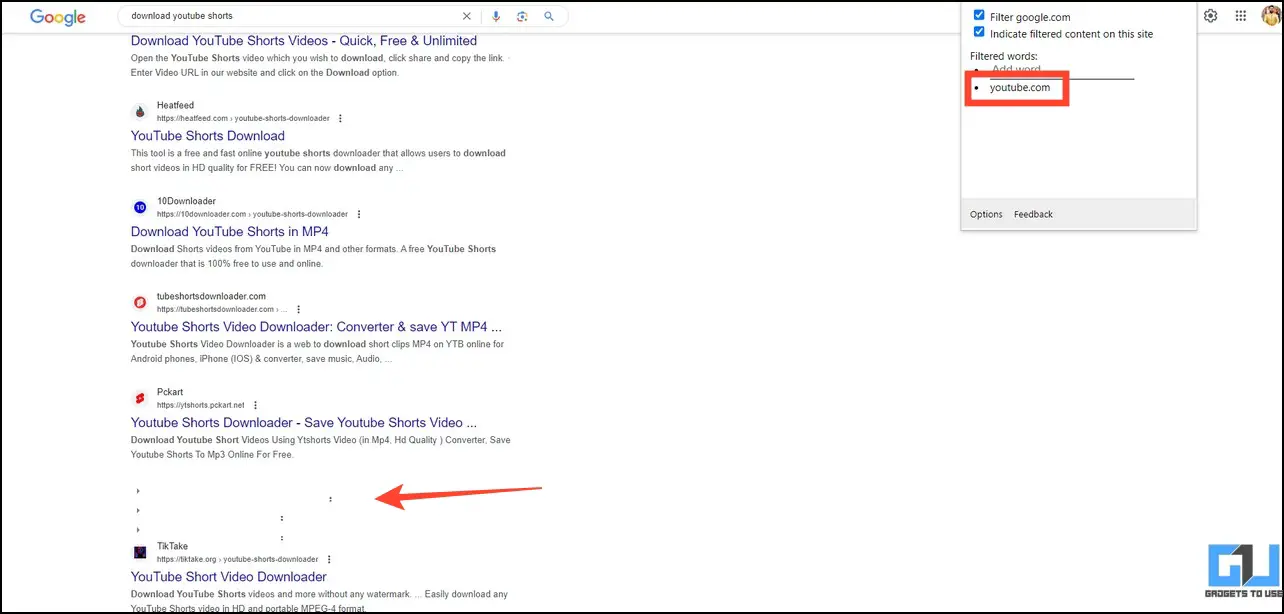Screen dimensions: 1284x614
Task: Open Youtube Shorts Downloader - Save Youtube result
Action: tap(304, 423)
